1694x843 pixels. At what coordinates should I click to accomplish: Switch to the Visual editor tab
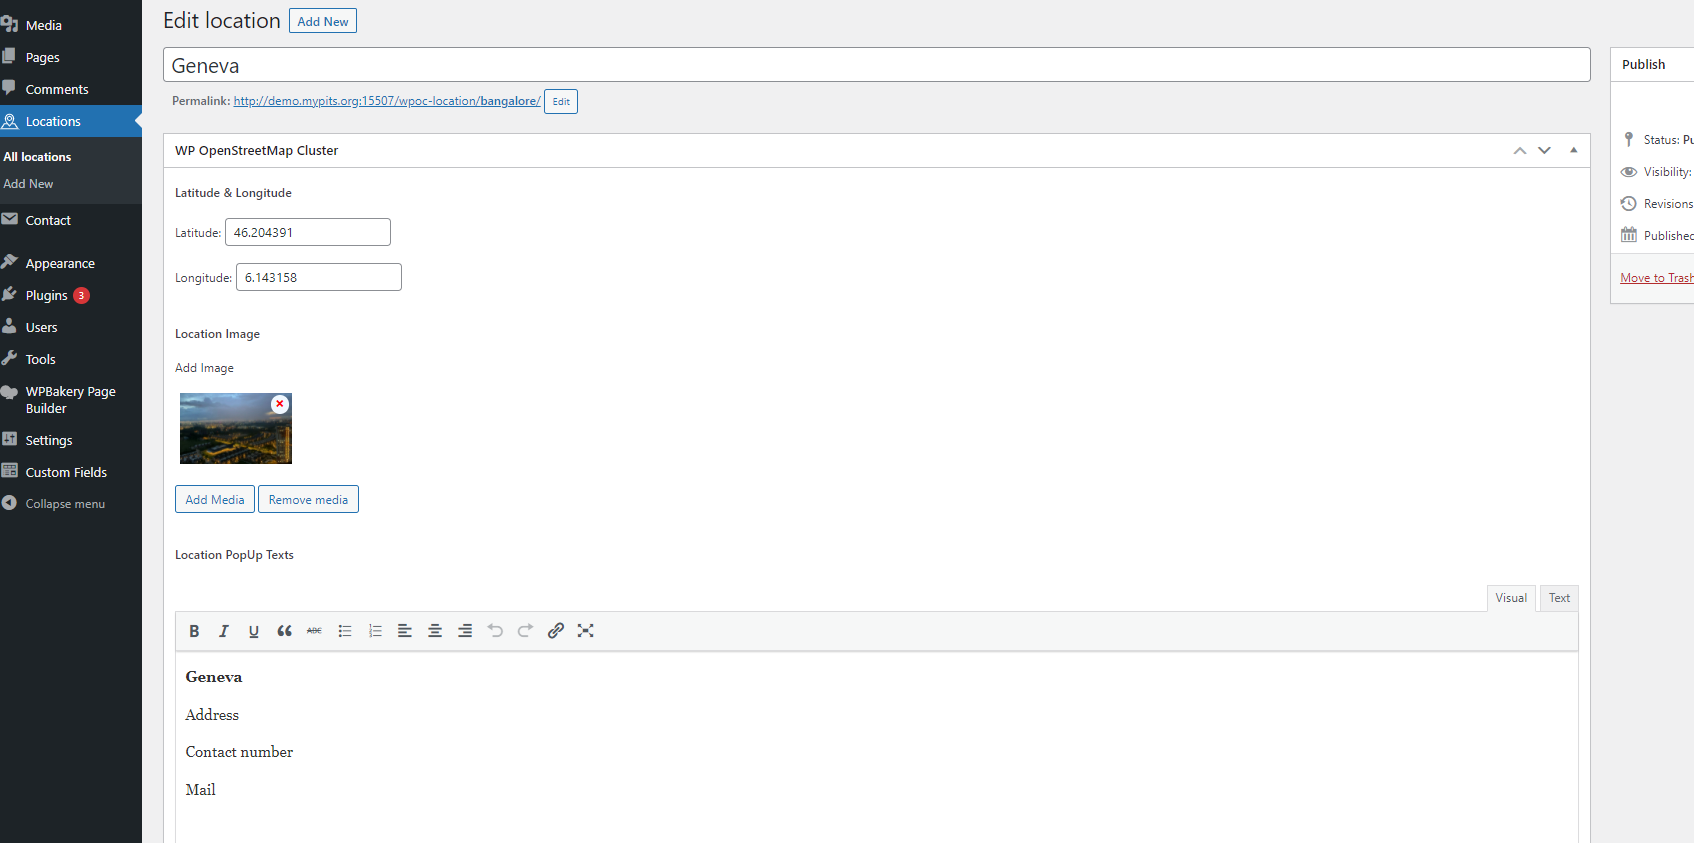(x=1510, y=598)
